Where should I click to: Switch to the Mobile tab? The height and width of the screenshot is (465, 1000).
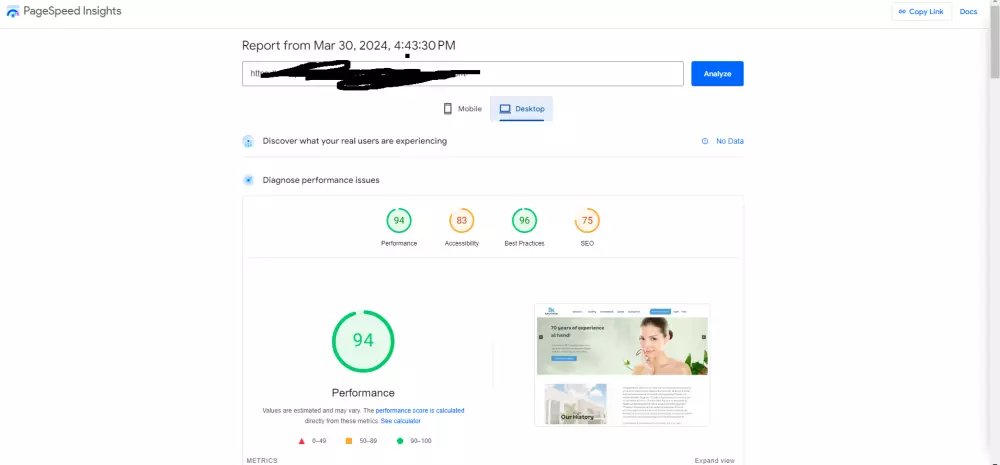pos(462,108)
